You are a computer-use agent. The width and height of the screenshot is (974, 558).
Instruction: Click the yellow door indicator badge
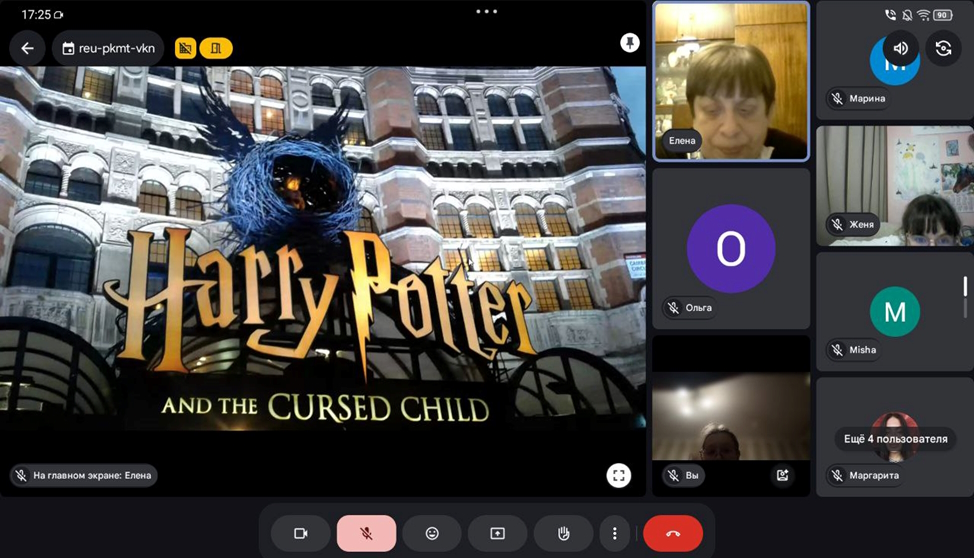(216, 48)
